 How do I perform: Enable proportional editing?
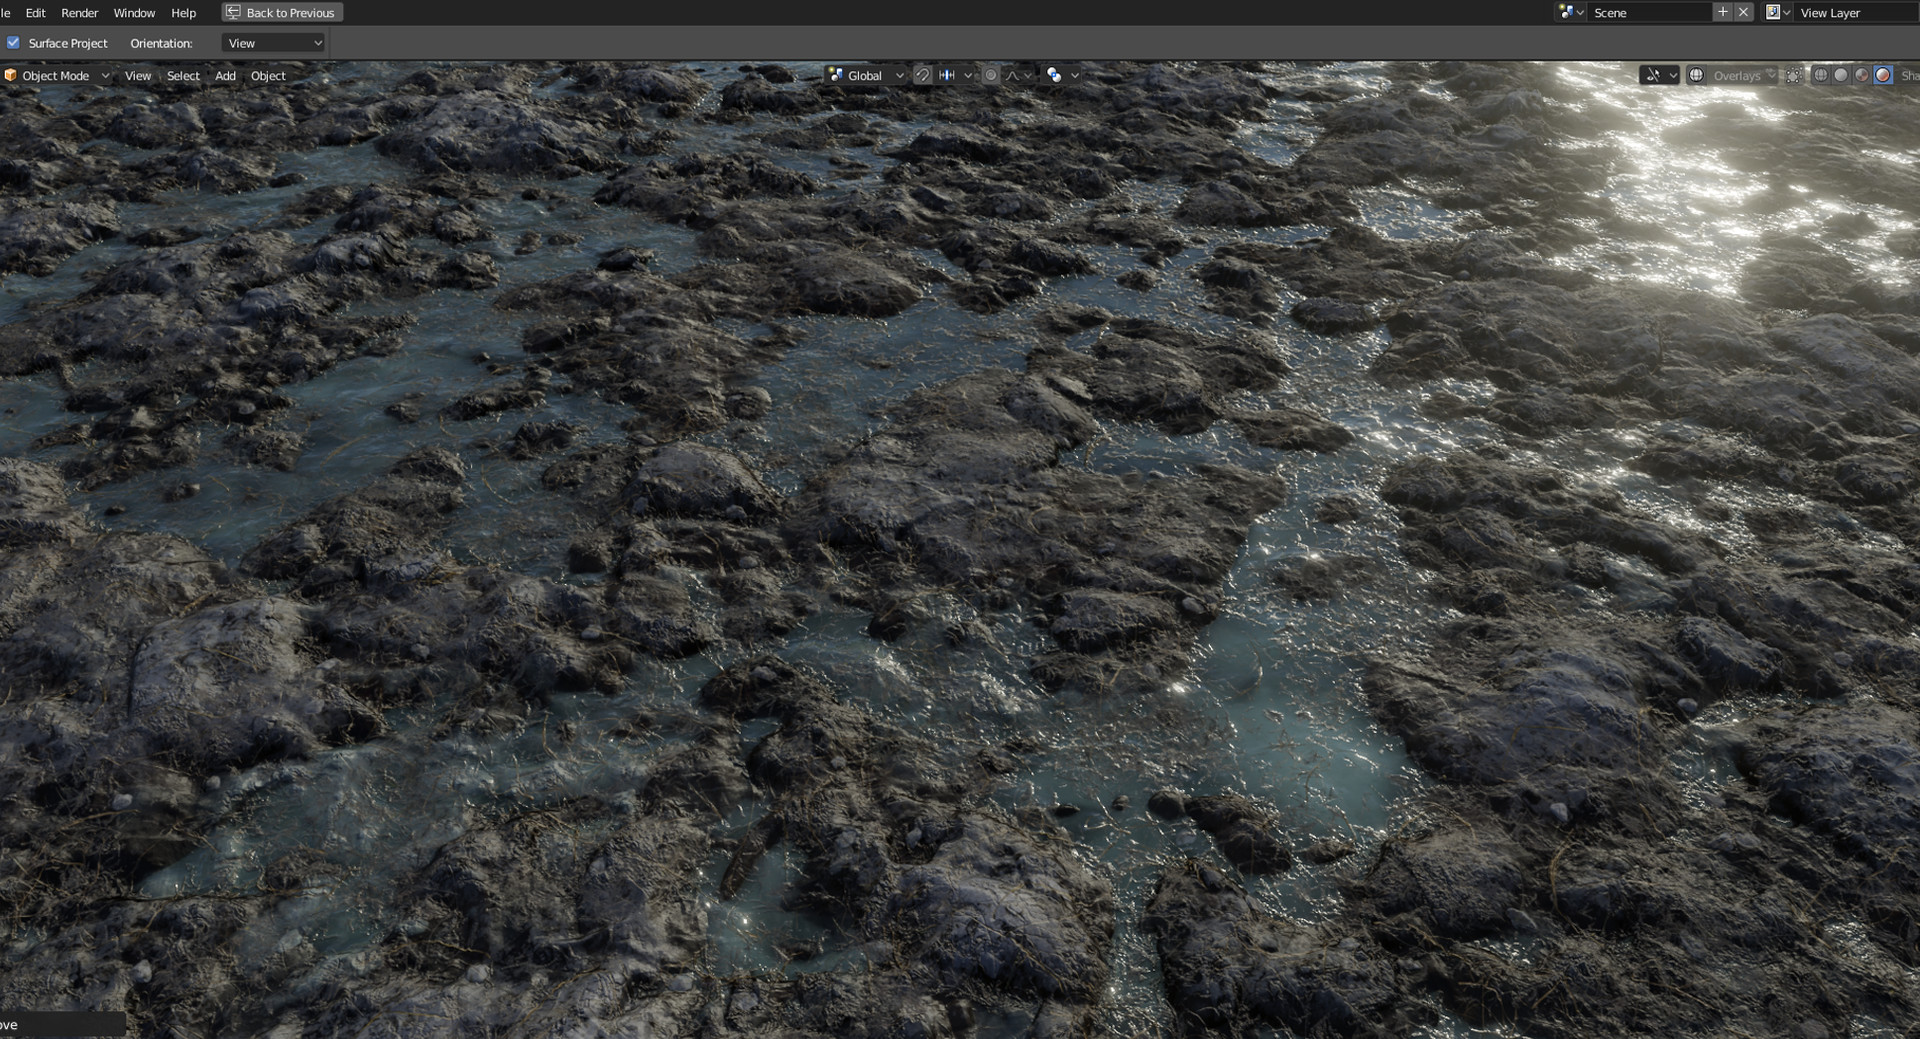pos(991,75)
